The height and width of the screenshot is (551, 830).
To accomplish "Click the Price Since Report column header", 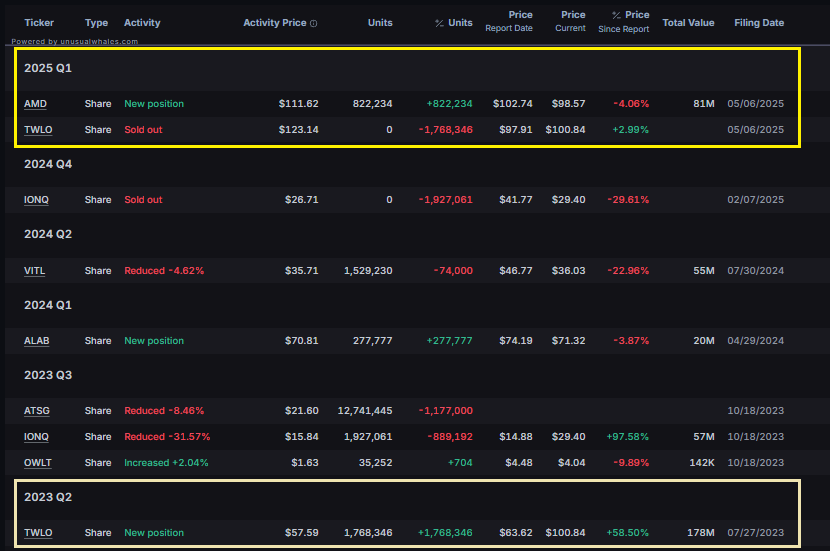I will [624, 22].
